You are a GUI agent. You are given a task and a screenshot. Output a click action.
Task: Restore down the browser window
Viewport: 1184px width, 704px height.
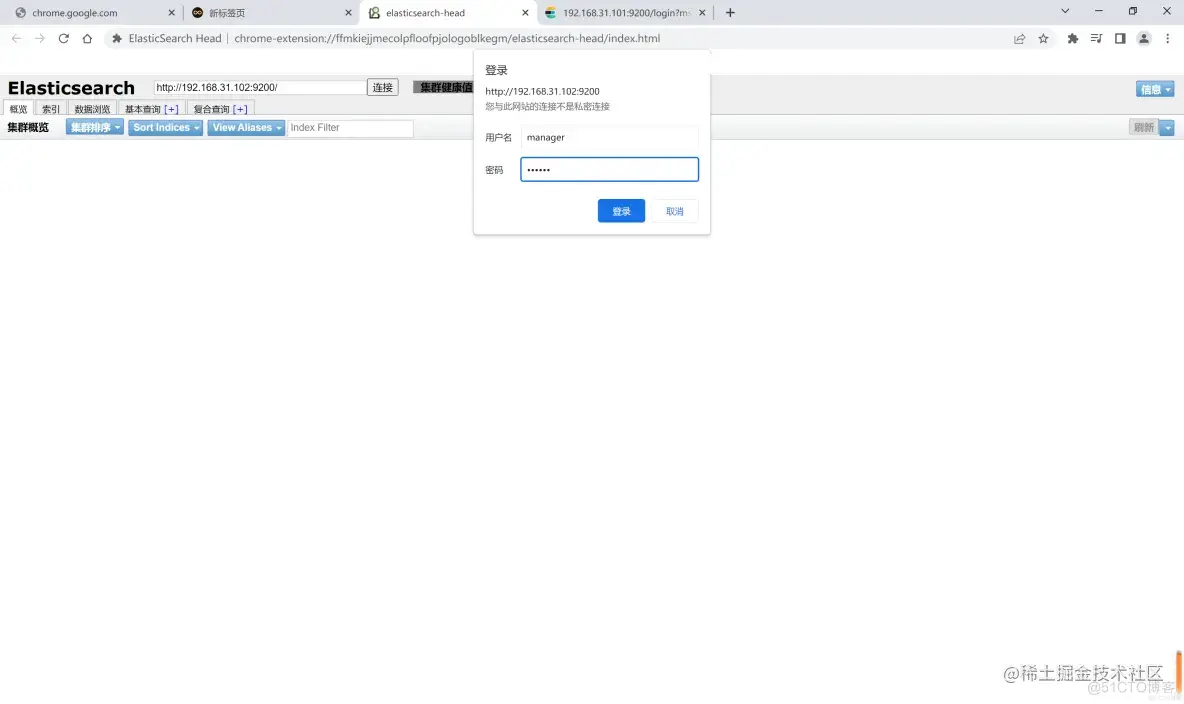tap(1133, 11)
